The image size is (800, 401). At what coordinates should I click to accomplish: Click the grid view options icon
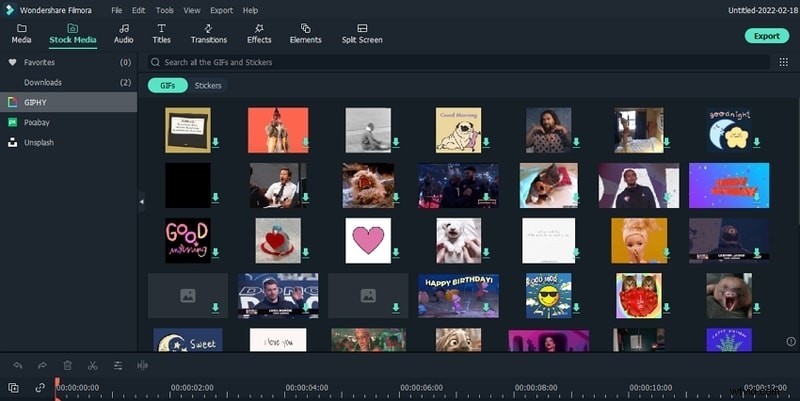point(784,62)
